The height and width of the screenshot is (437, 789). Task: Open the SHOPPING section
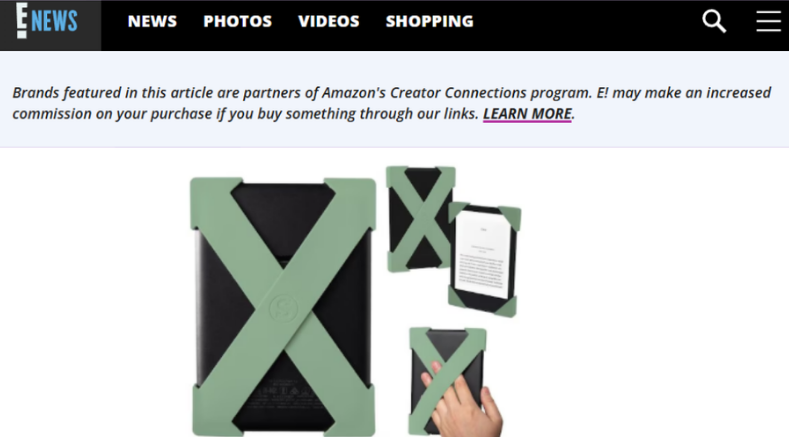tap(429, 21)
